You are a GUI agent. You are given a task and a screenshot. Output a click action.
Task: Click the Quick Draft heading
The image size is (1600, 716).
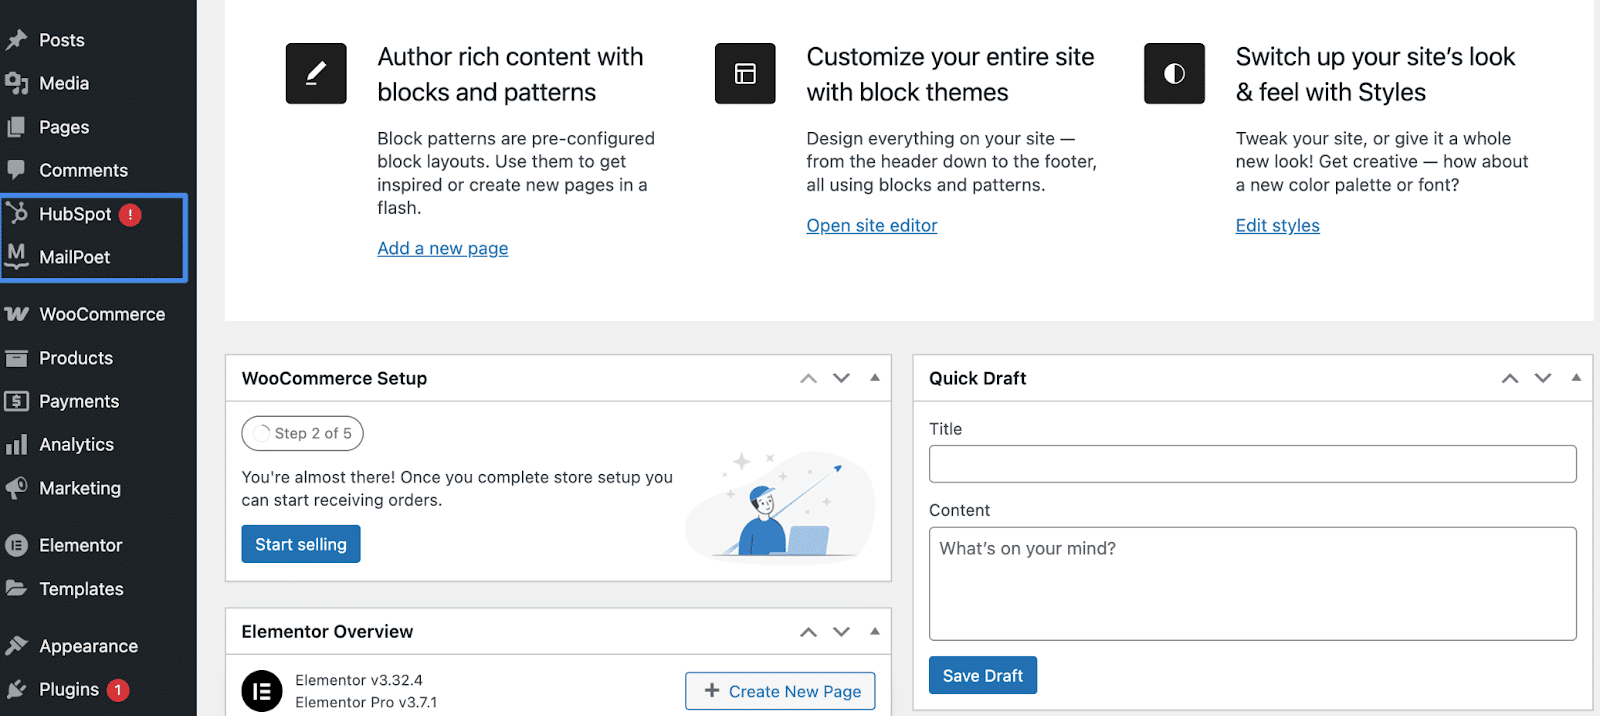[977, 378]
